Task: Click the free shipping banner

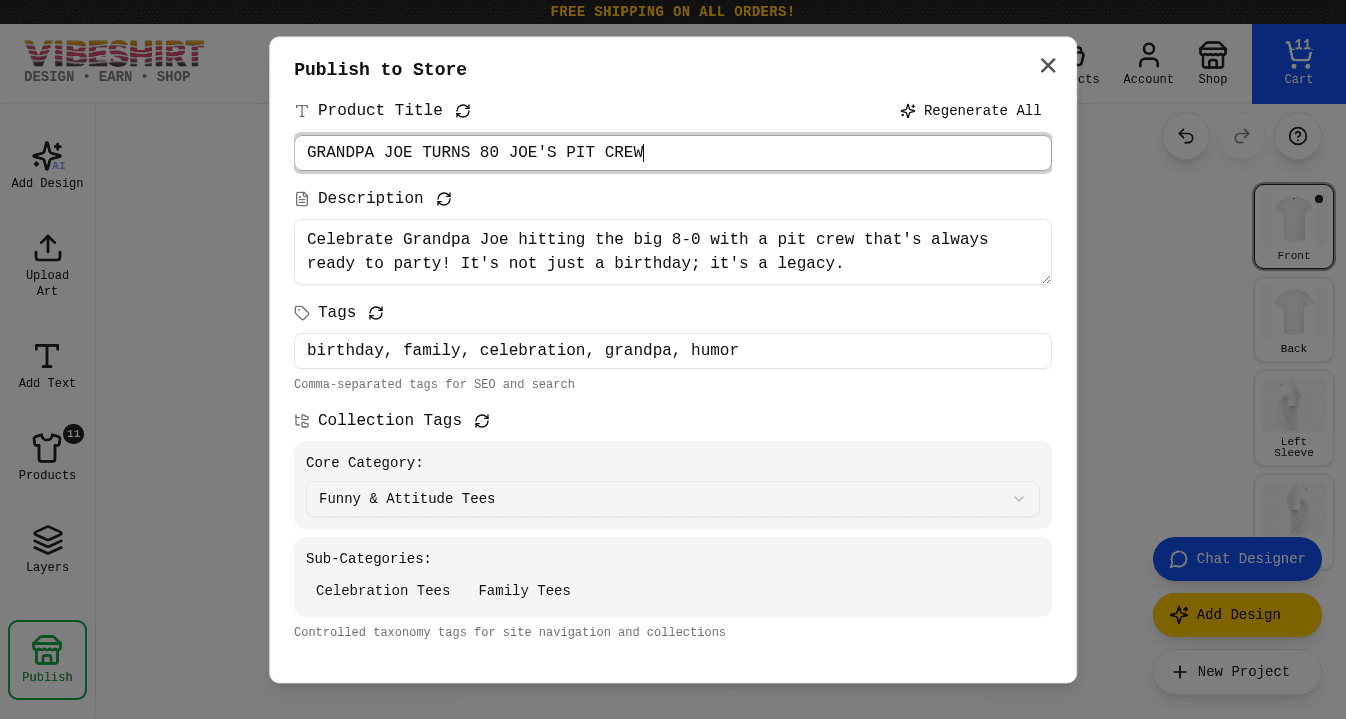Action: tap(673, 12)
